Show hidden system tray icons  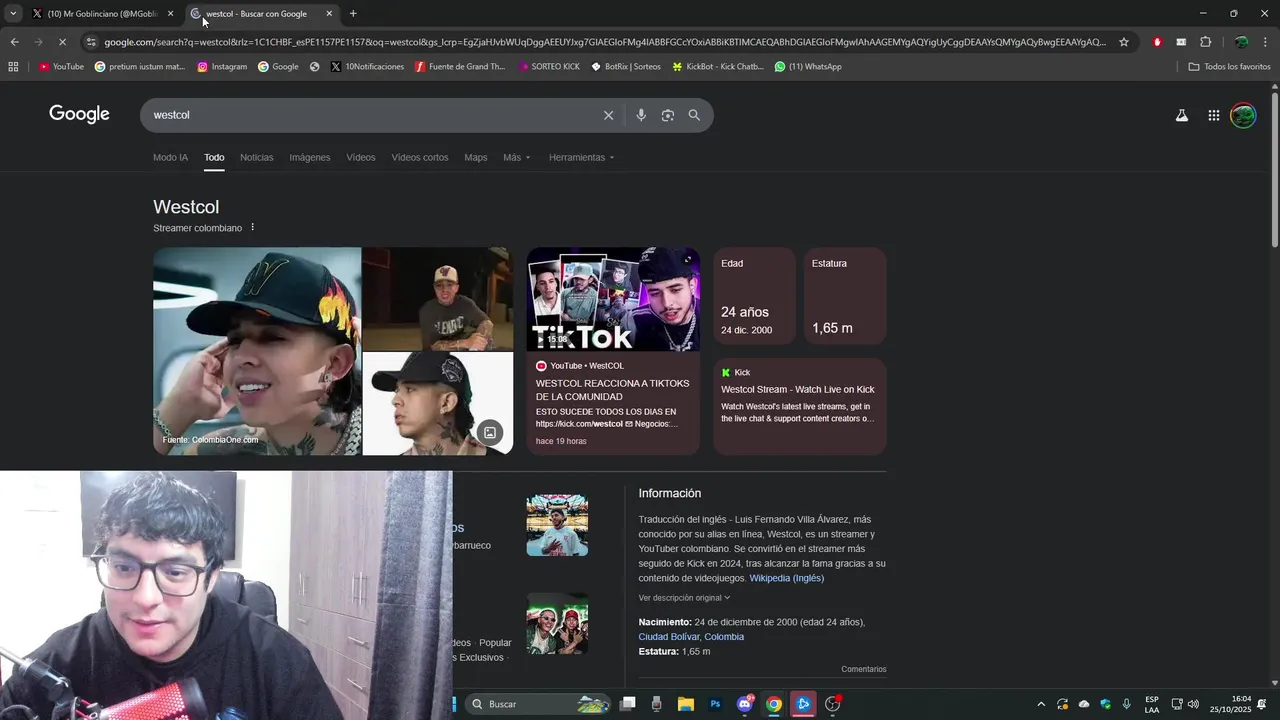coord(1041,704)
